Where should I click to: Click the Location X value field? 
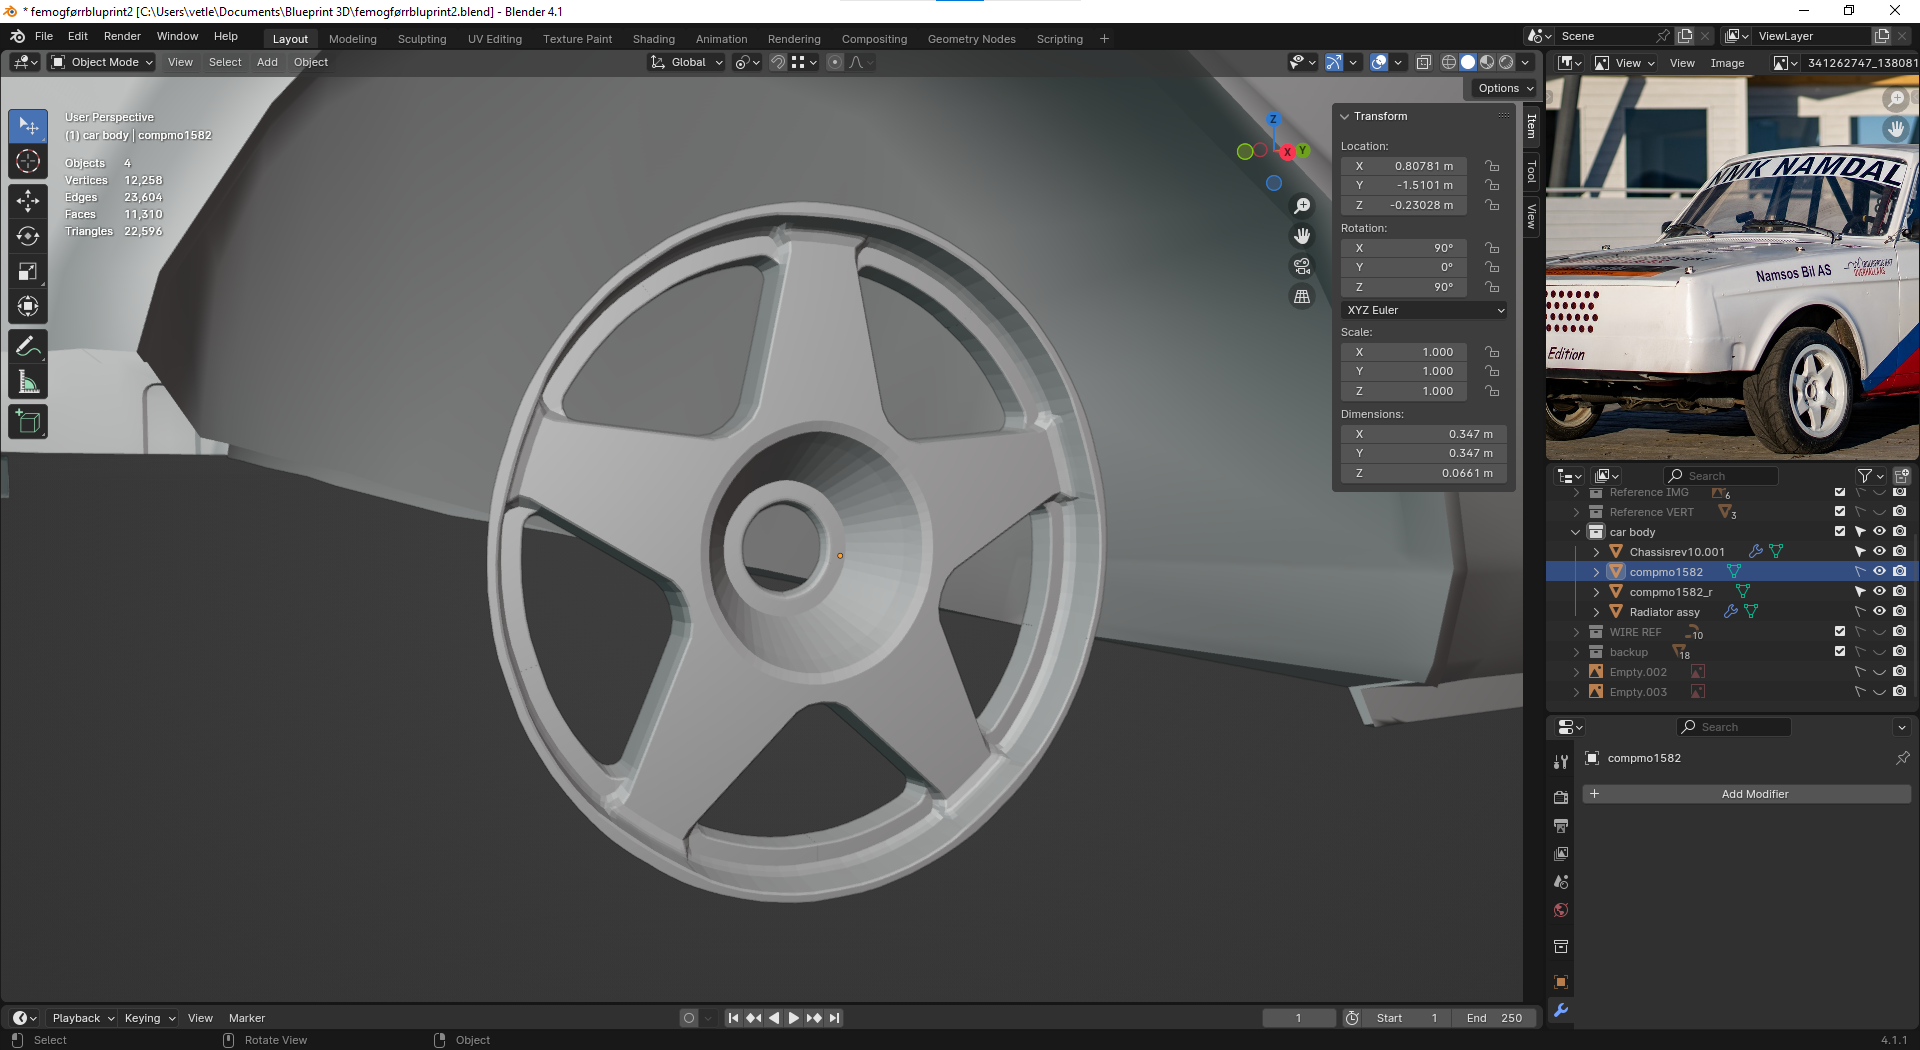pos(1404,166)
